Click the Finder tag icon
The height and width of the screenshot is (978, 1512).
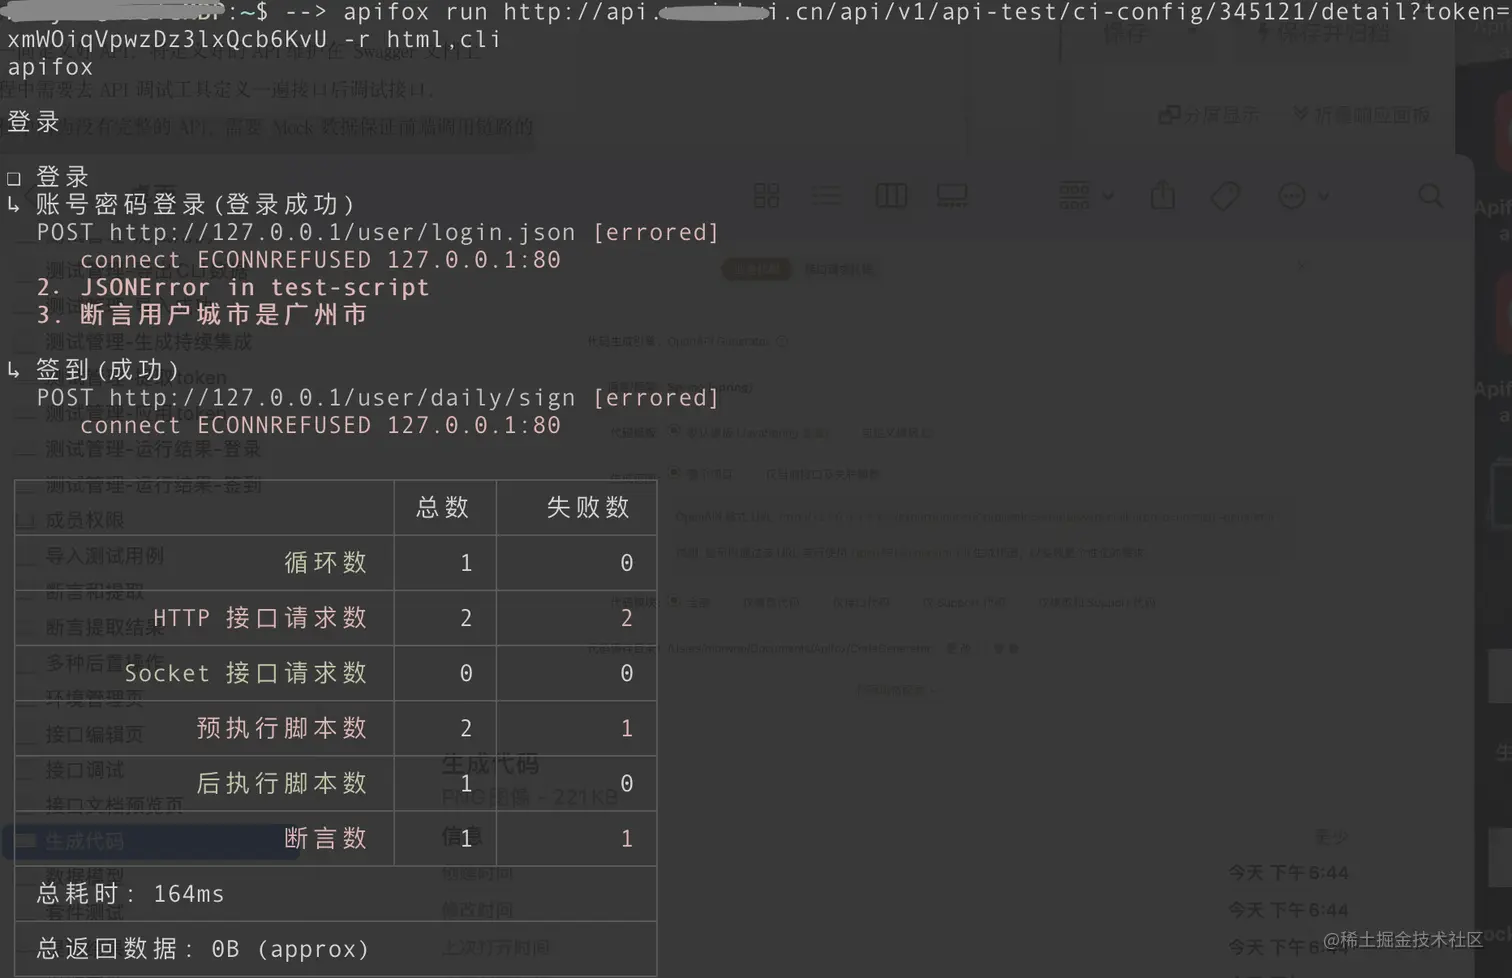1225,196
